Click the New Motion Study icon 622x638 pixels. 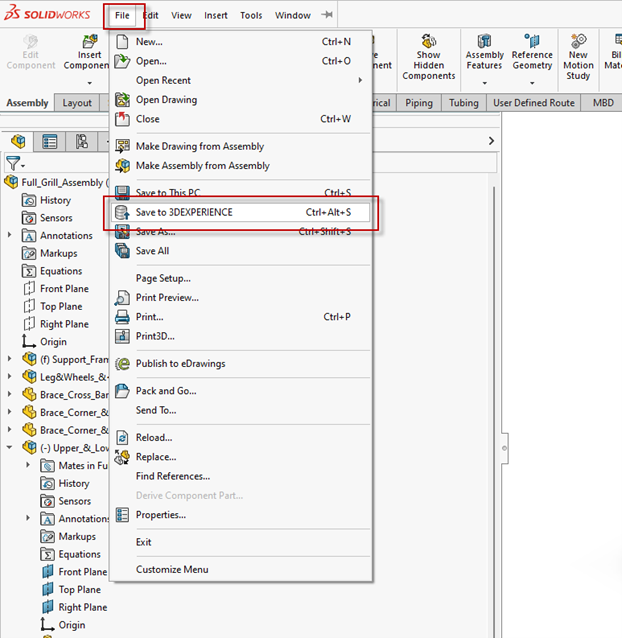point(578,41)
